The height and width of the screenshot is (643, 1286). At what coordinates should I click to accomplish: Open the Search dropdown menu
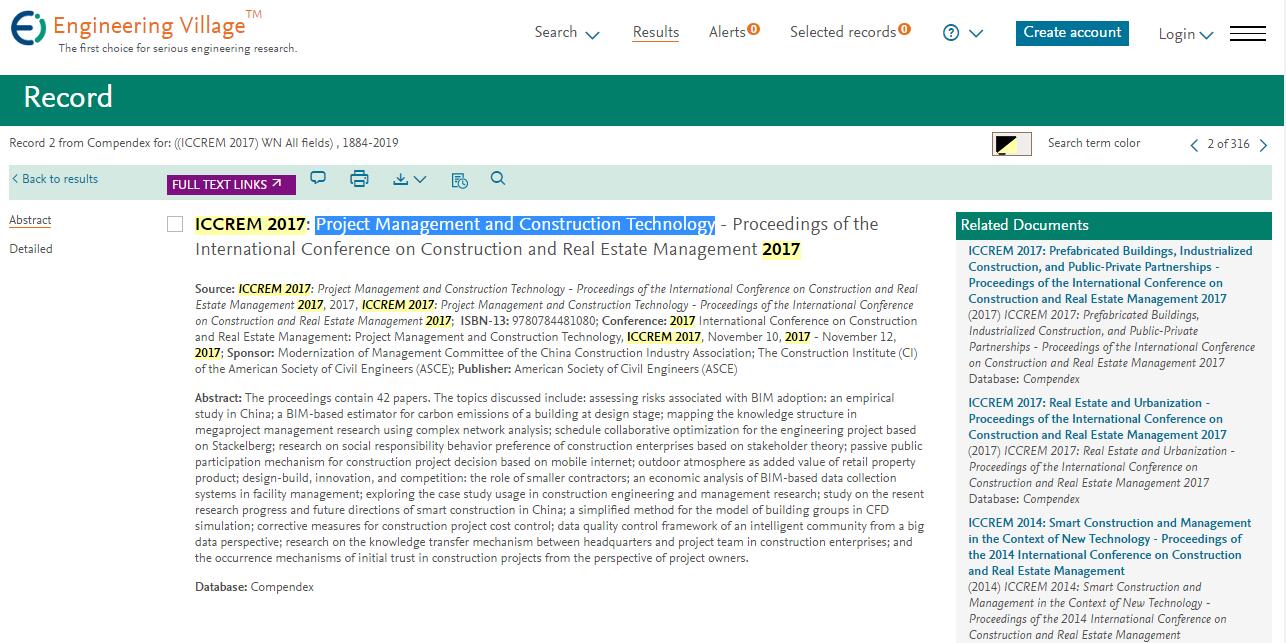(567, 33)
